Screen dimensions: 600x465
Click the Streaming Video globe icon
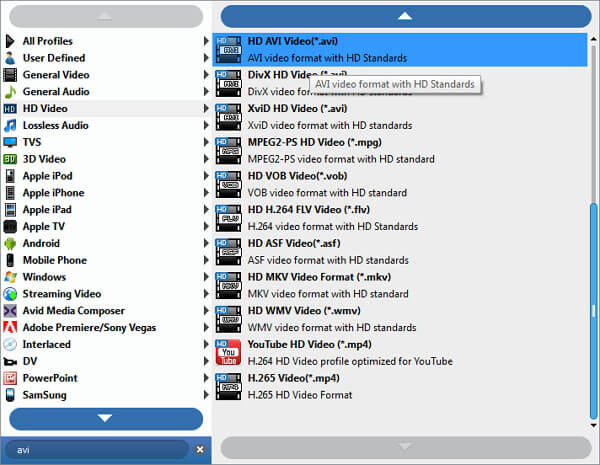[11, 294]
